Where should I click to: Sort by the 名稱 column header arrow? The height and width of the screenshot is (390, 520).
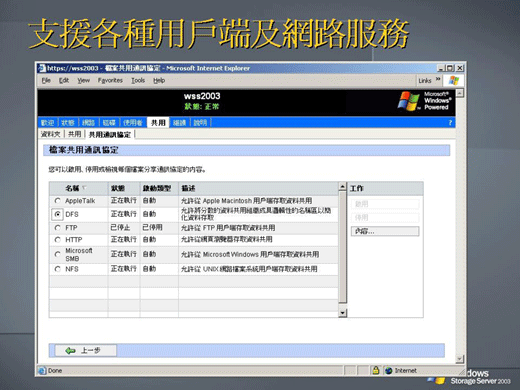(x=84, y=188)
